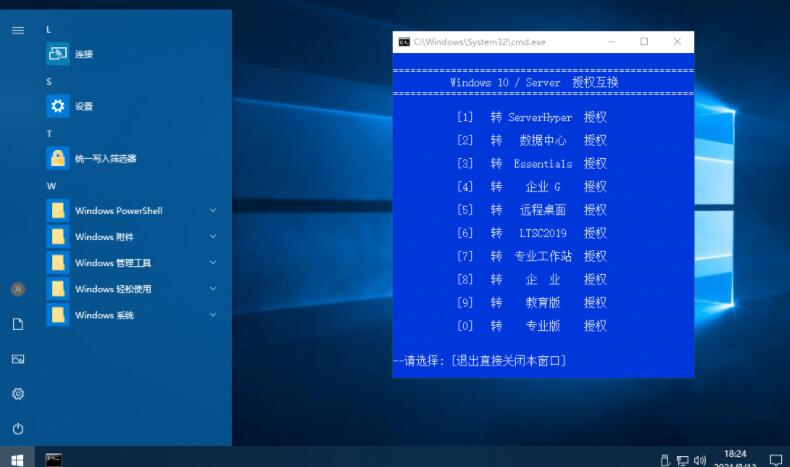Select the 统一写入筛选器 entry label

pos(106,159)
